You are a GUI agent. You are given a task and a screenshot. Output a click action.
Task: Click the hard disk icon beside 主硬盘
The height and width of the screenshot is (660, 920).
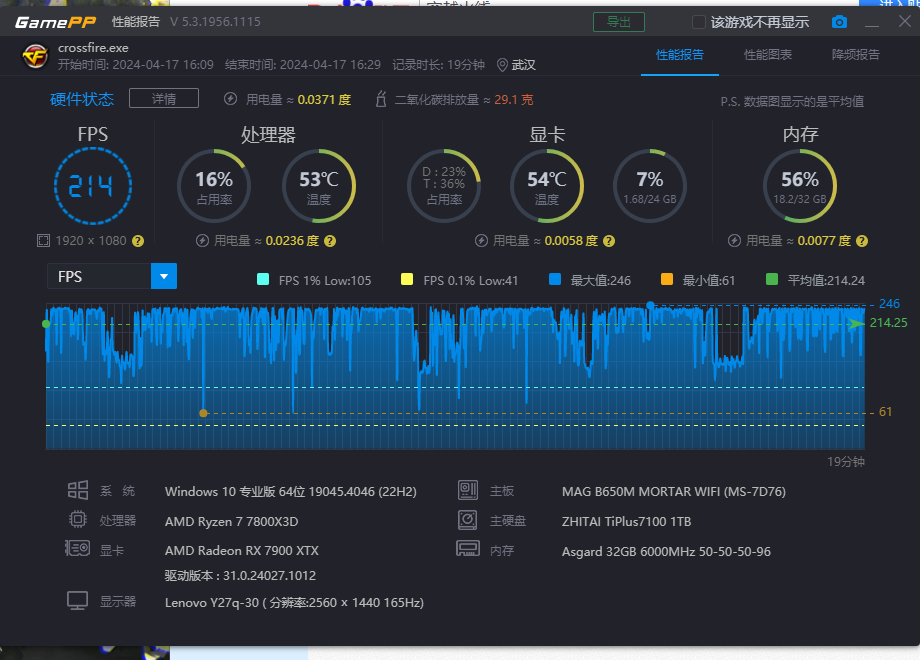[468, 520]
